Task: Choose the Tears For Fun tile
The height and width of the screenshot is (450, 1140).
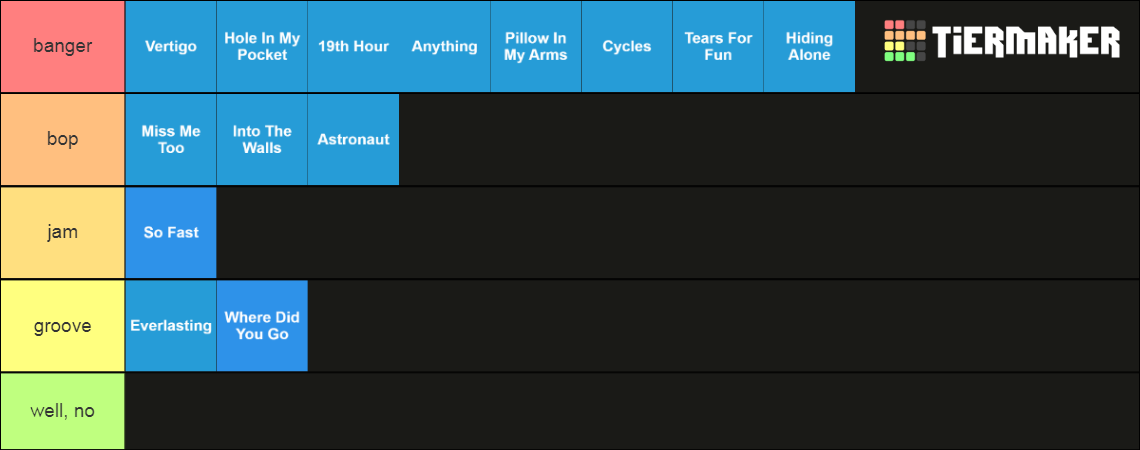Action: pos(718,47)
